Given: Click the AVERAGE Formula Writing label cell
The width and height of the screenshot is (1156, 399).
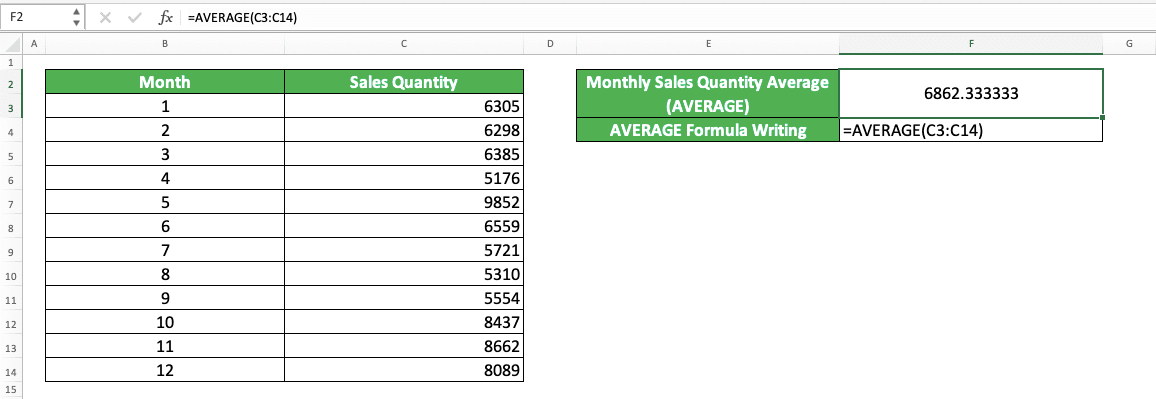Looking at the screenshot, I should 708,131.
